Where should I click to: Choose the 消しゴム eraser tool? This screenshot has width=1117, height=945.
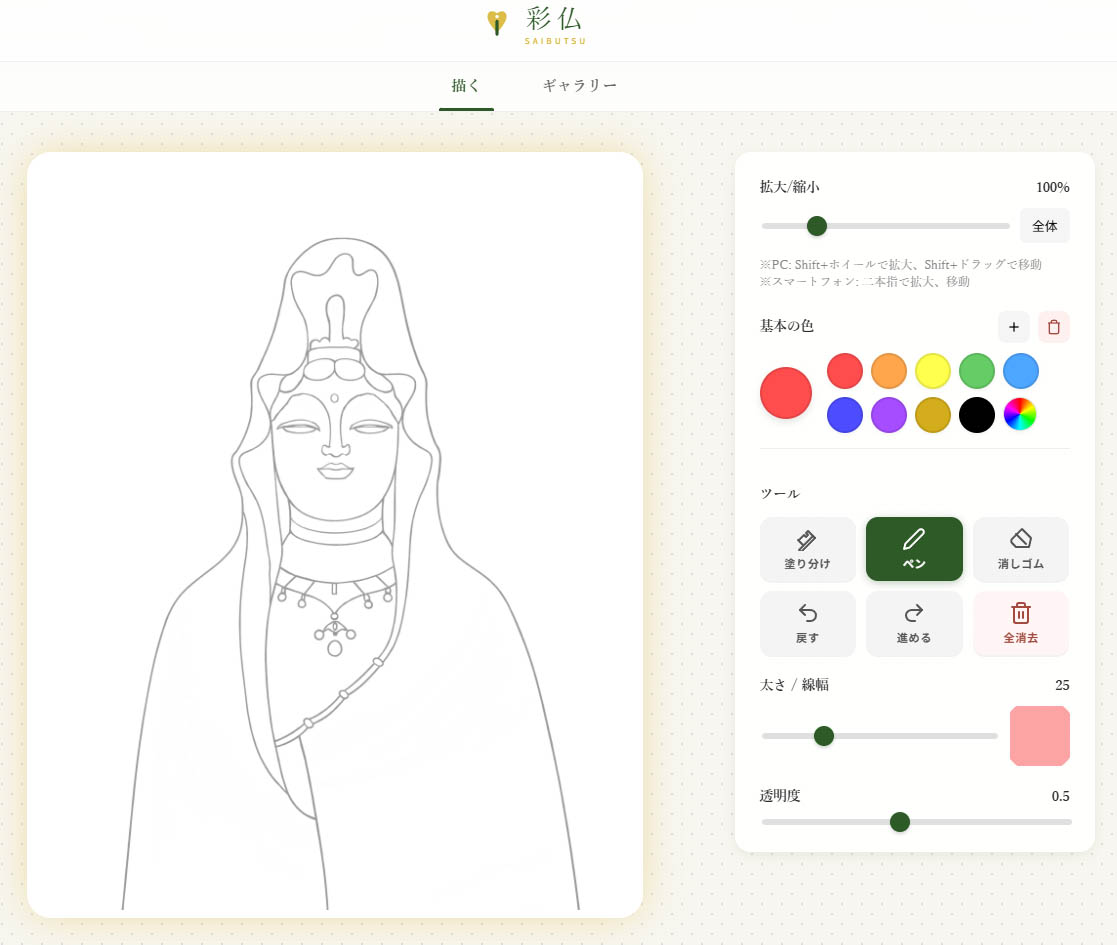tap(1020, 549)
